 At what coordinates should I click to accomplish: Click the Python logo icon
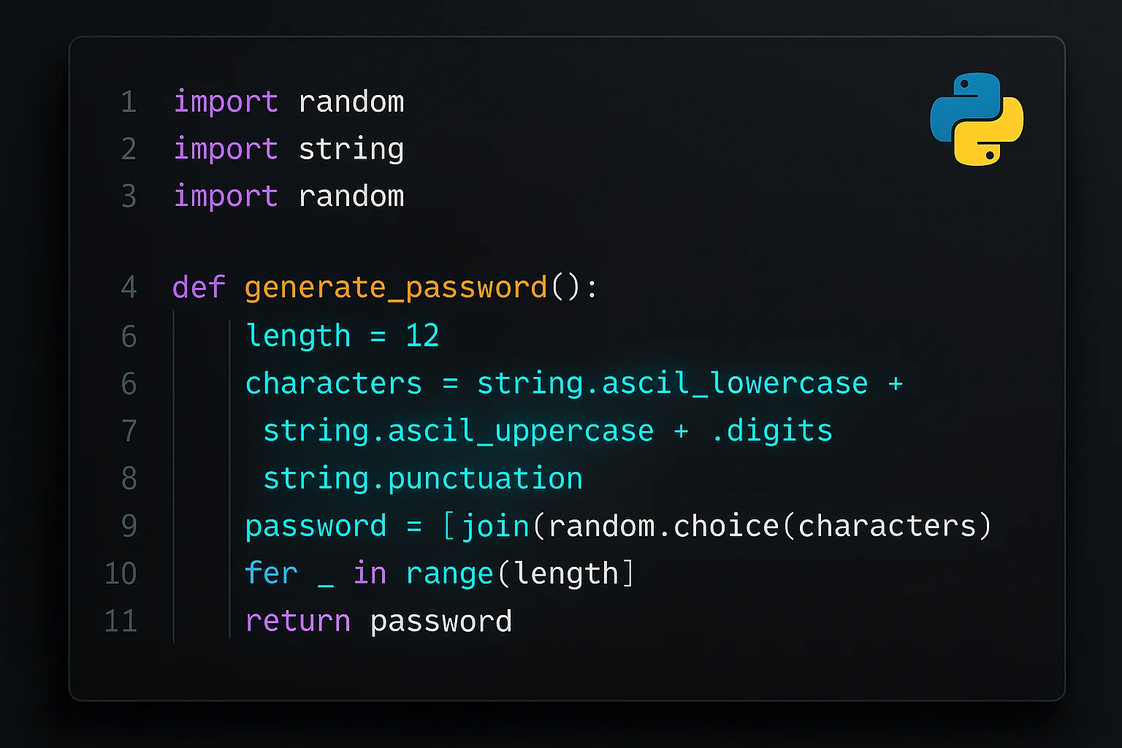pos(976,118)
